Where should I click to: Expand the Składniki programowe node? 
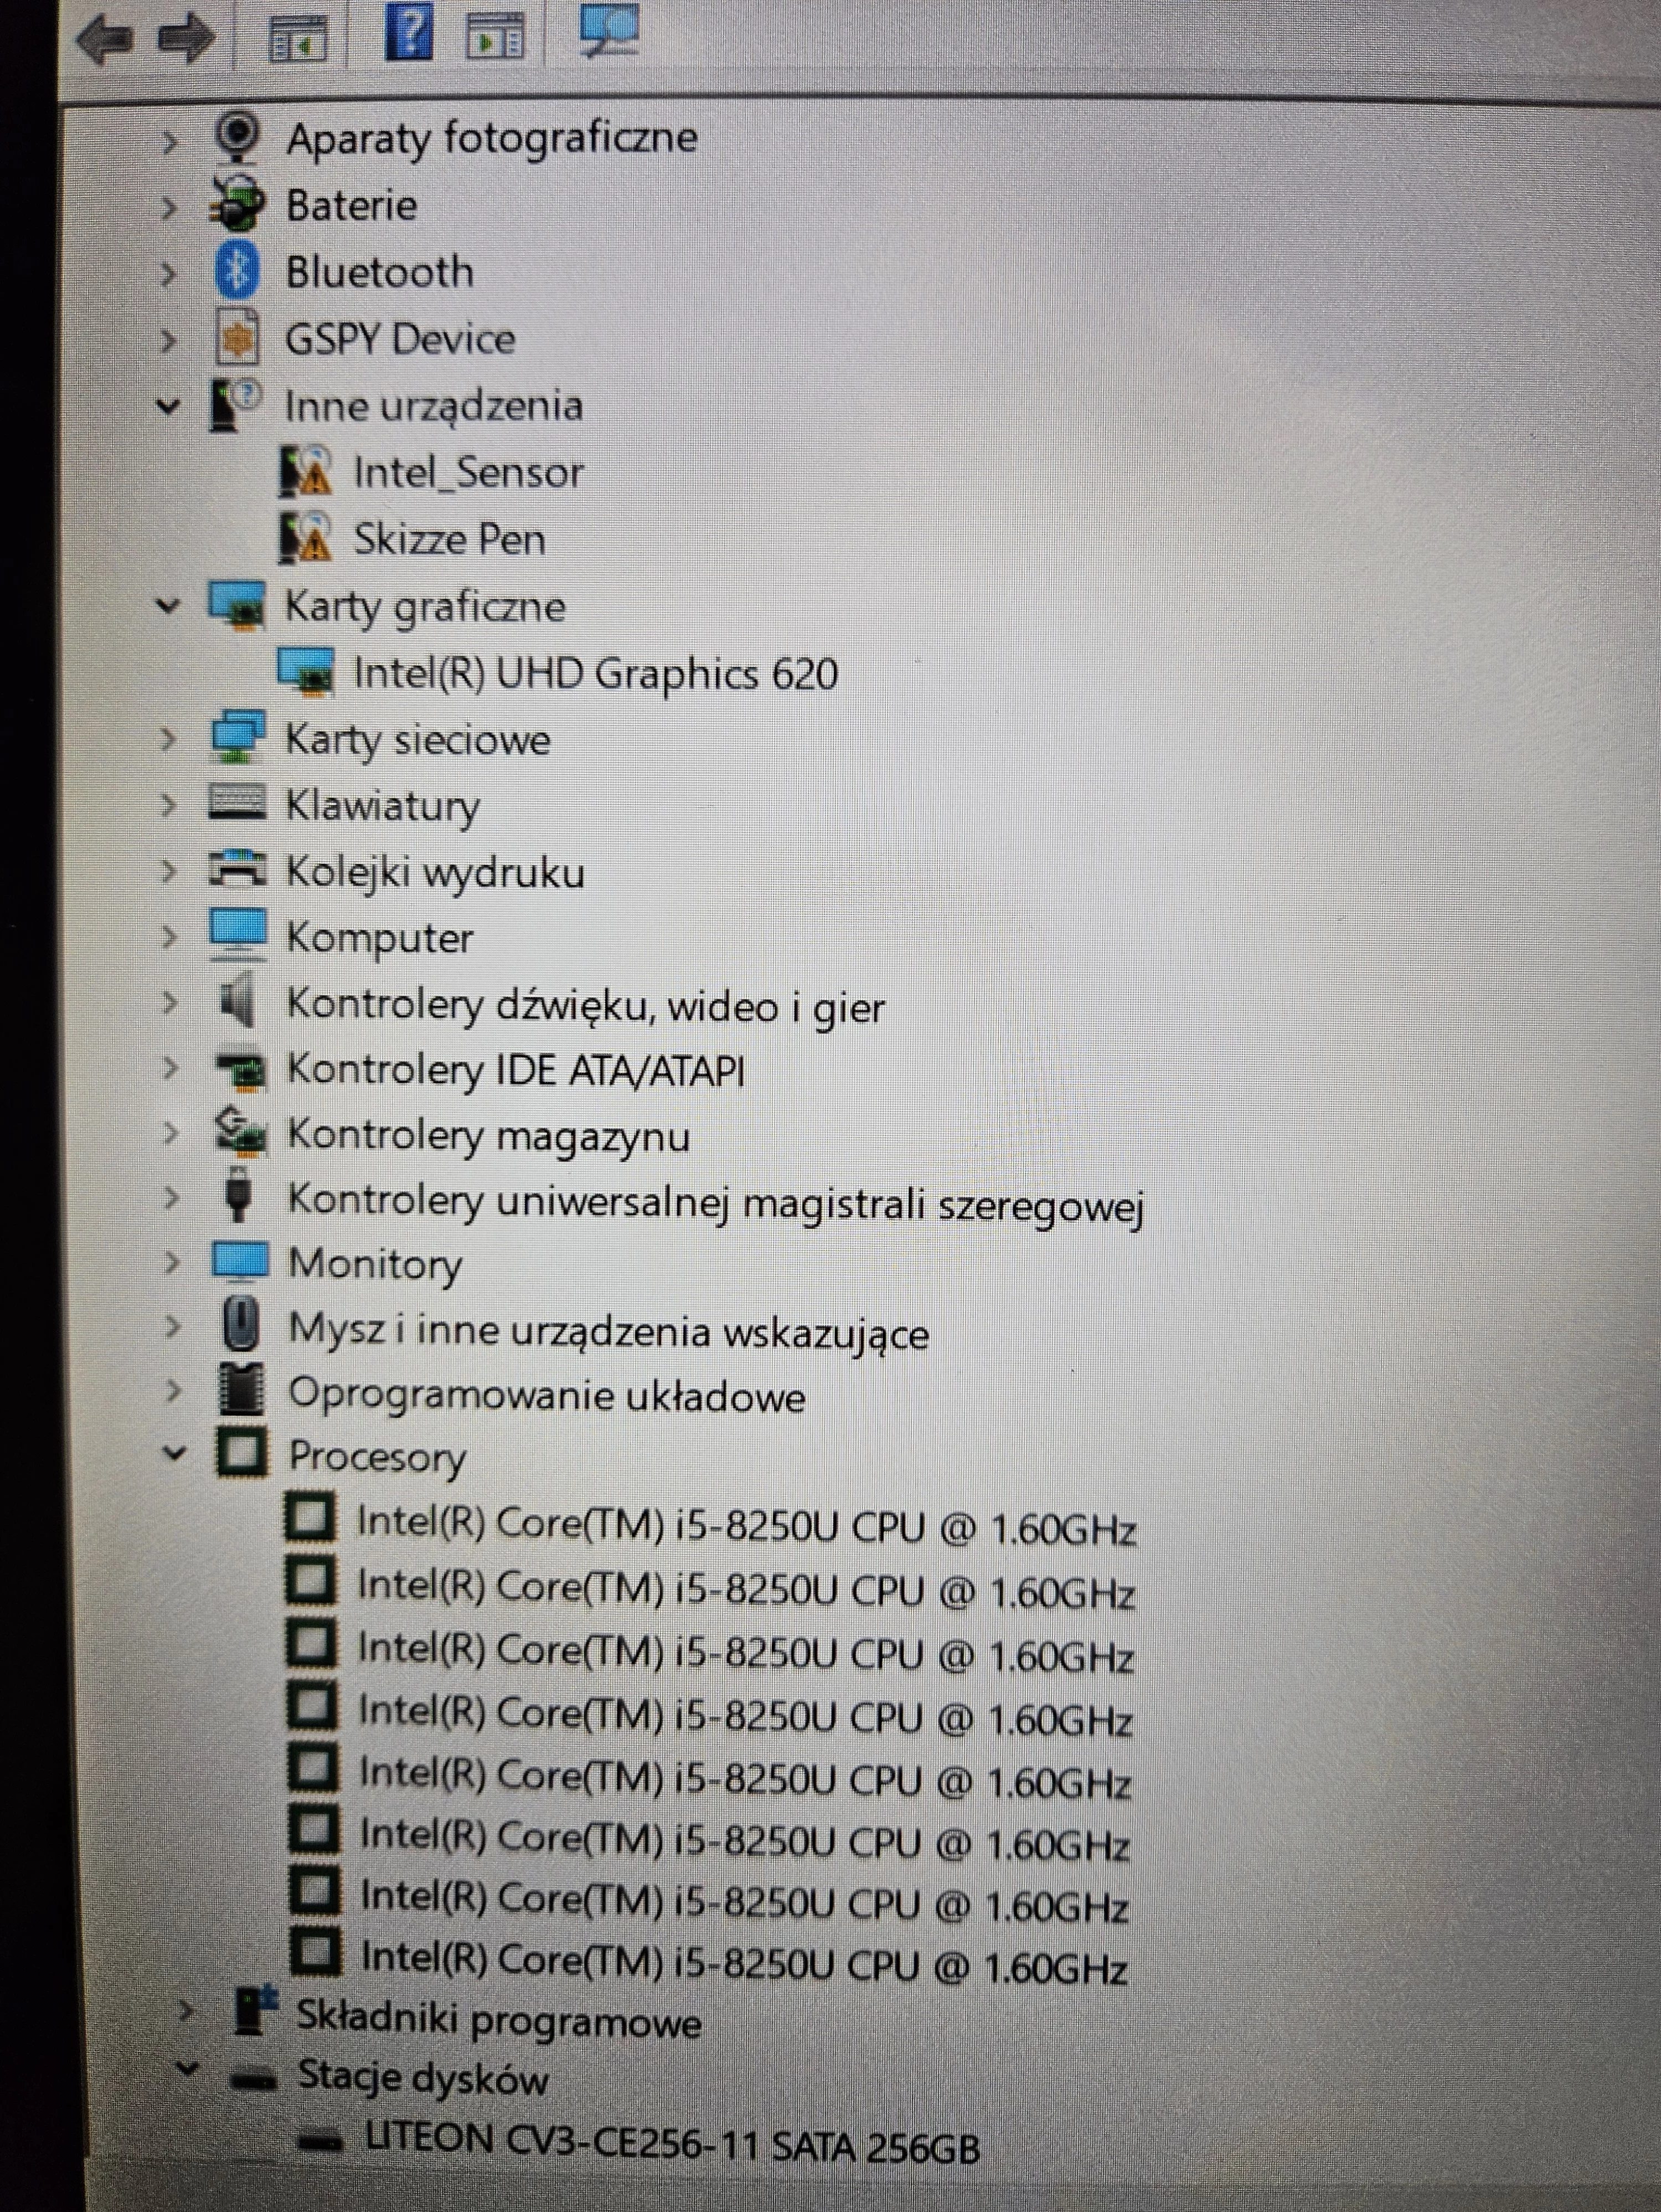coord(186,2011)
